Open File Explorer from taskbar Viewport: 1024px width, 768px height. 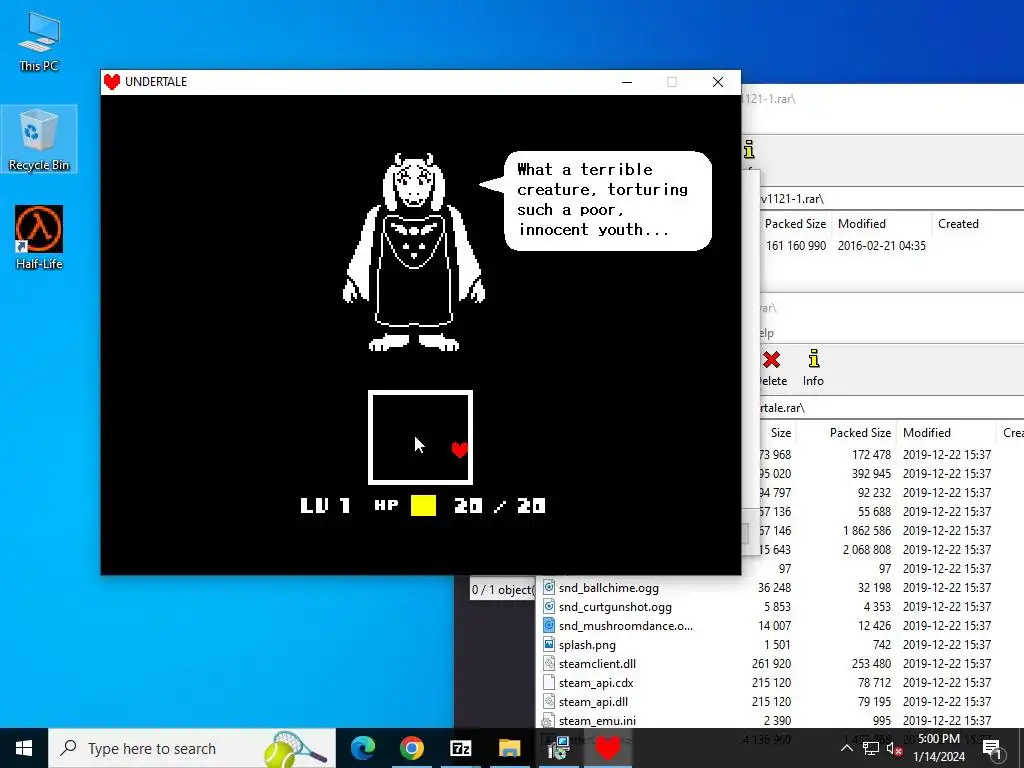(509, 748)
